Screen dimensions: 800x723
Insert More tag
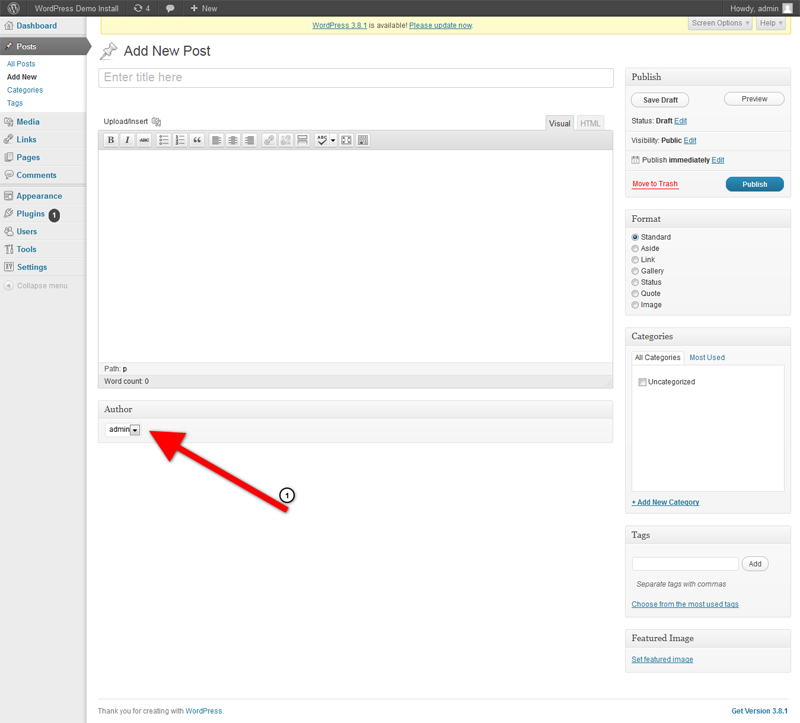(x=303, y=140)
